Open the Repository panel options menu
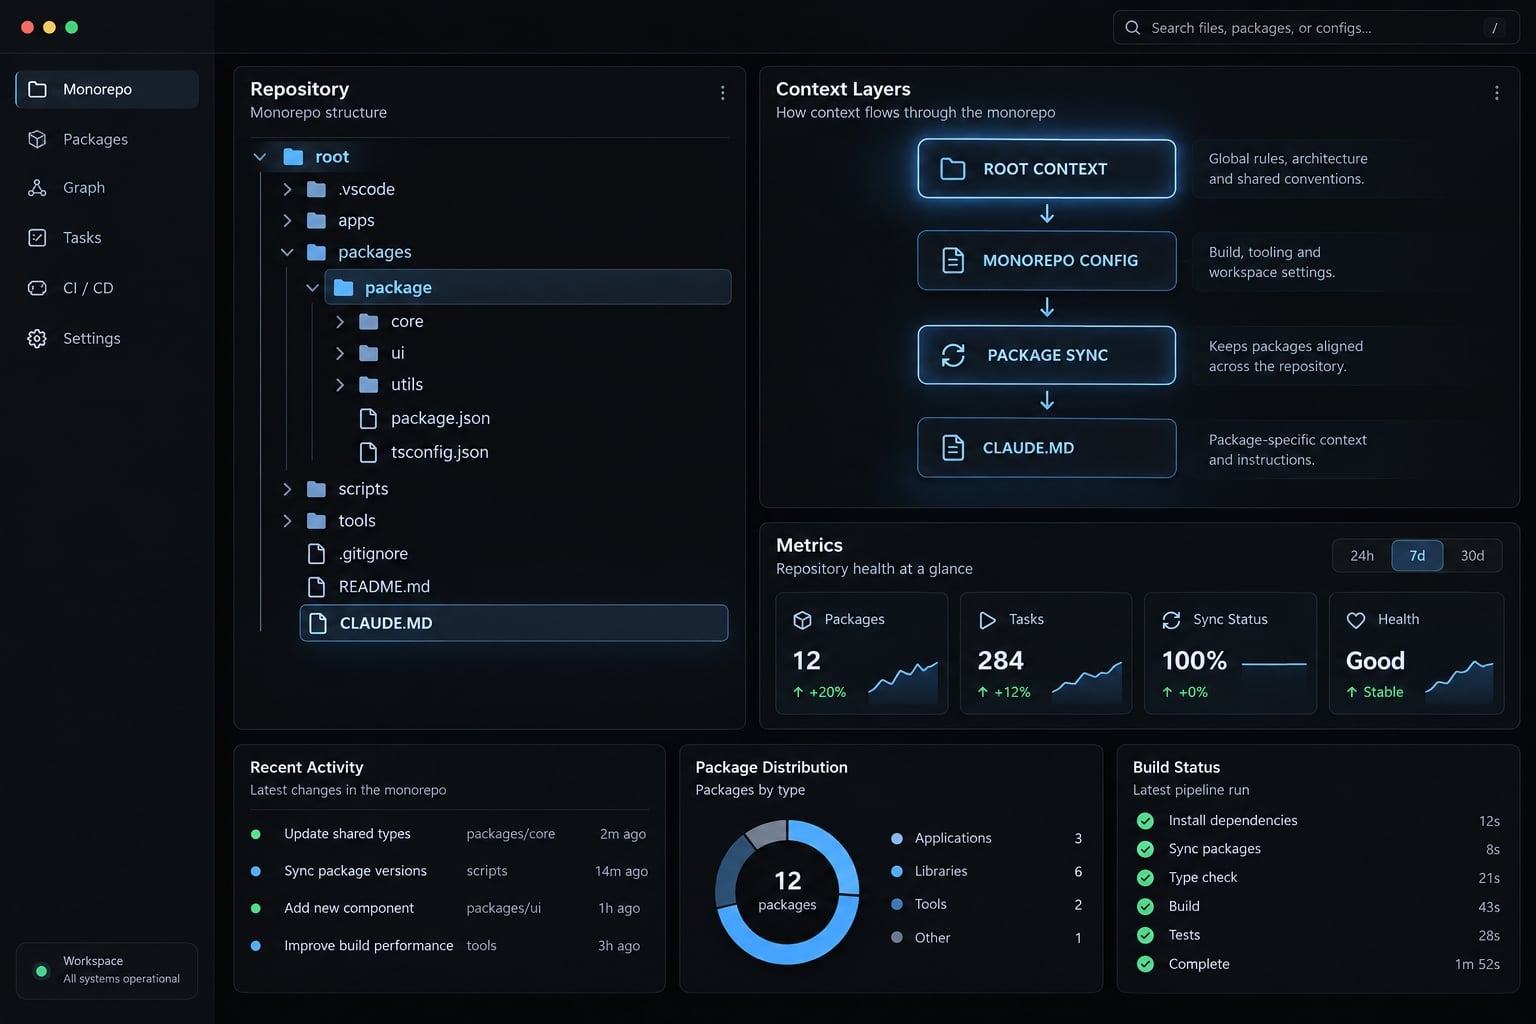This screenshot has height=1024, width=1536. (x=722, y=93)
